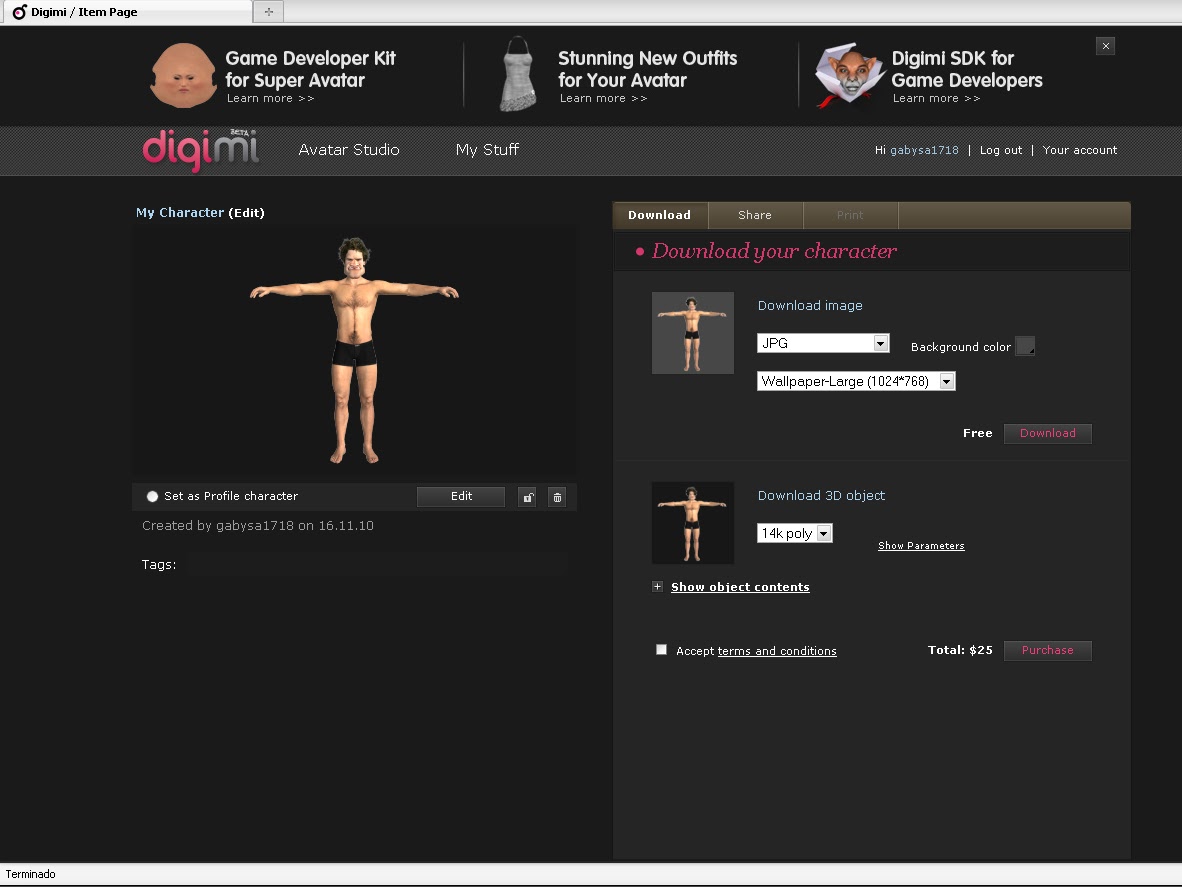Open the JPG format dropdown
Viewport: 1182px width, 887px height.
[823, 343]
